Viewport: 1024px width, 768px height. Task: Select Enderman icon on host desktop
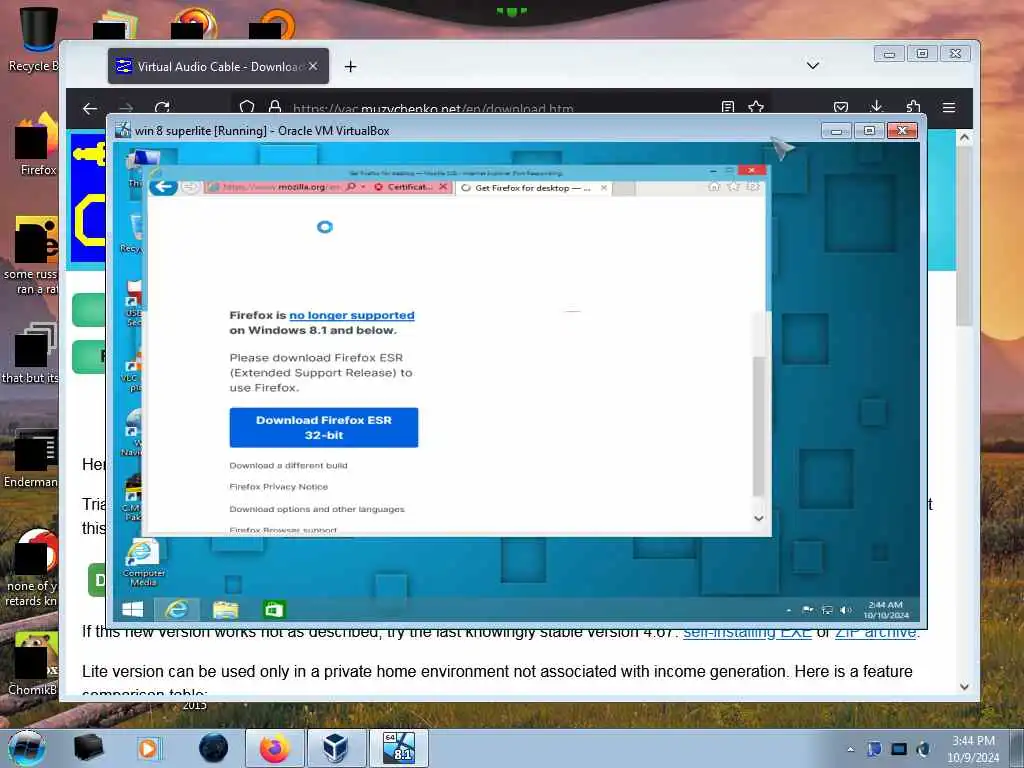pyautogui.click(x=31, y=459)
